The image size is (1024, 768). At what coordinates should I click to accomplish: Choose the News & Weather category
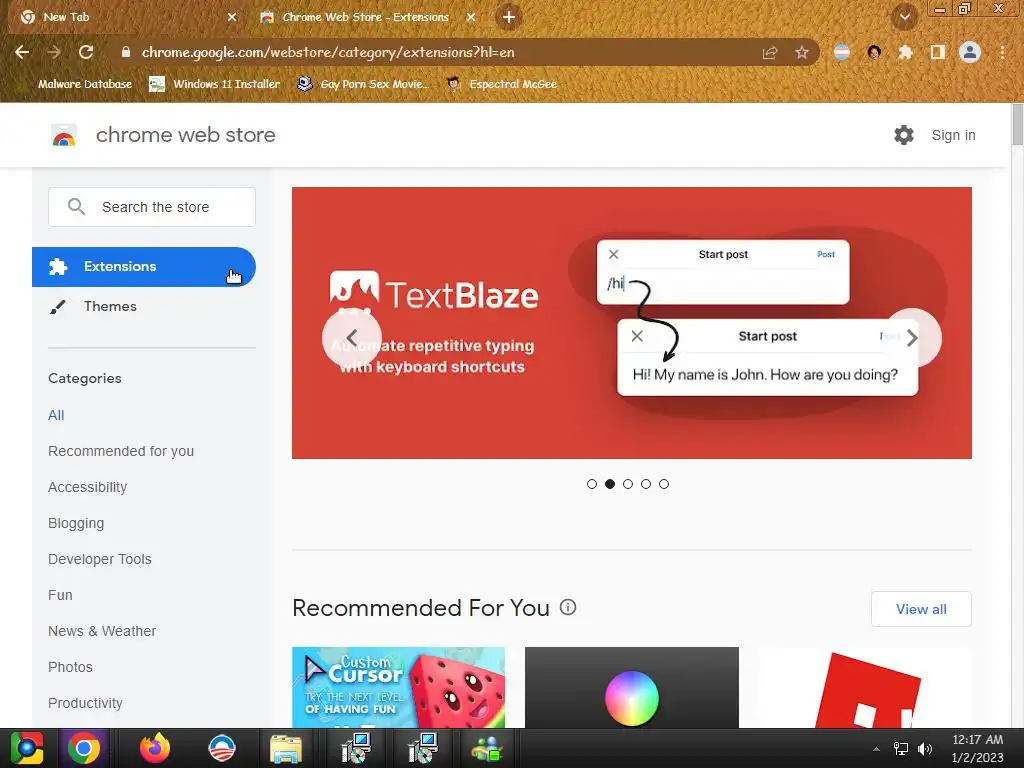tap(102, 631)
